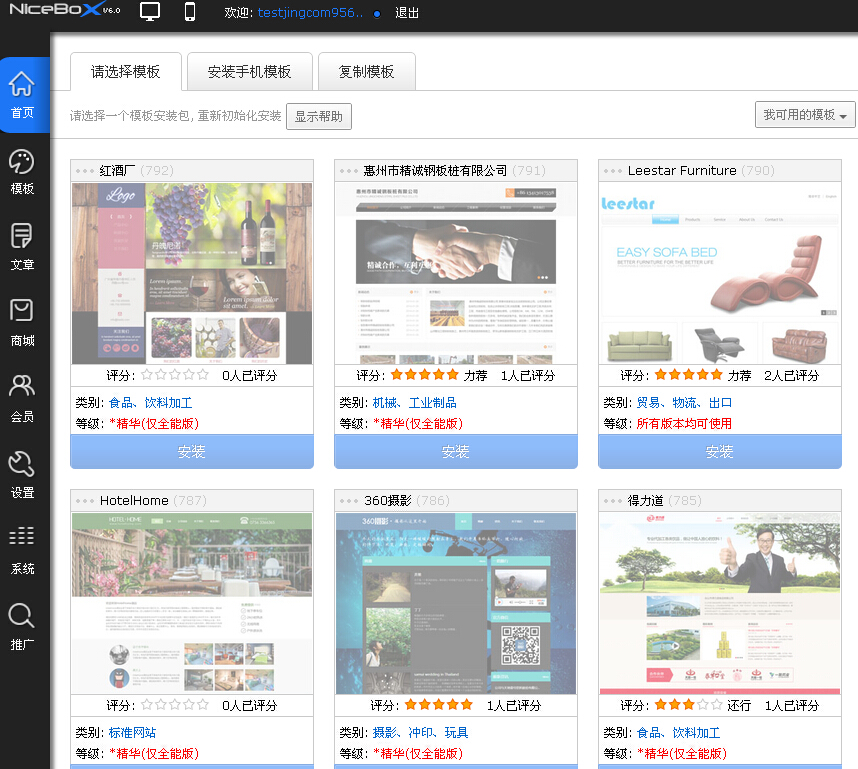
Task: Click the 显示帮助 button
Action: click(319, 117)
